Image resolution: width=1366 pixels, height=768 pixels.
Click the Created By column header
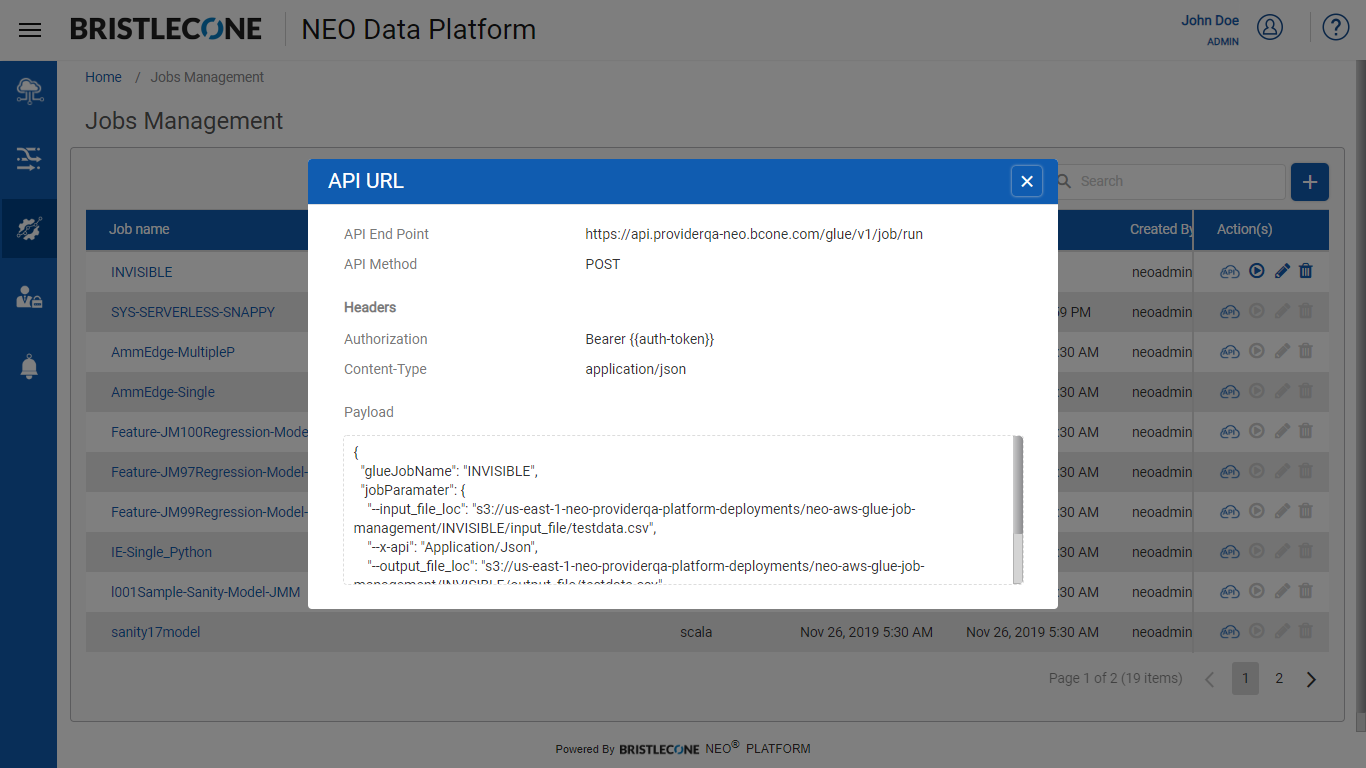[x=1162, y=229]
